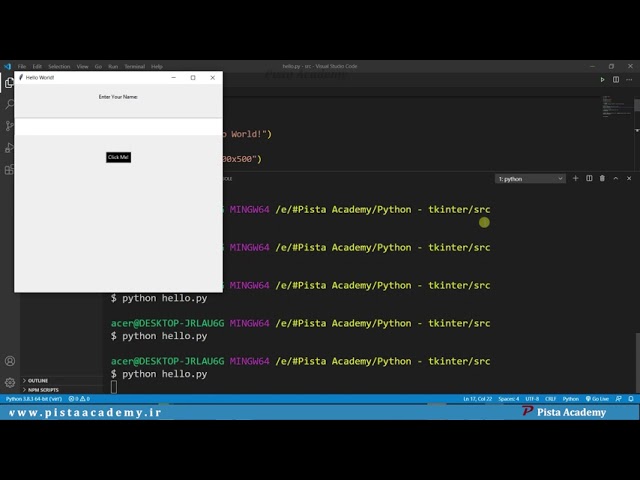Screen dimensions: 640x480
Task: Click the Go Live status bar button
Action: tap(597, 399)
